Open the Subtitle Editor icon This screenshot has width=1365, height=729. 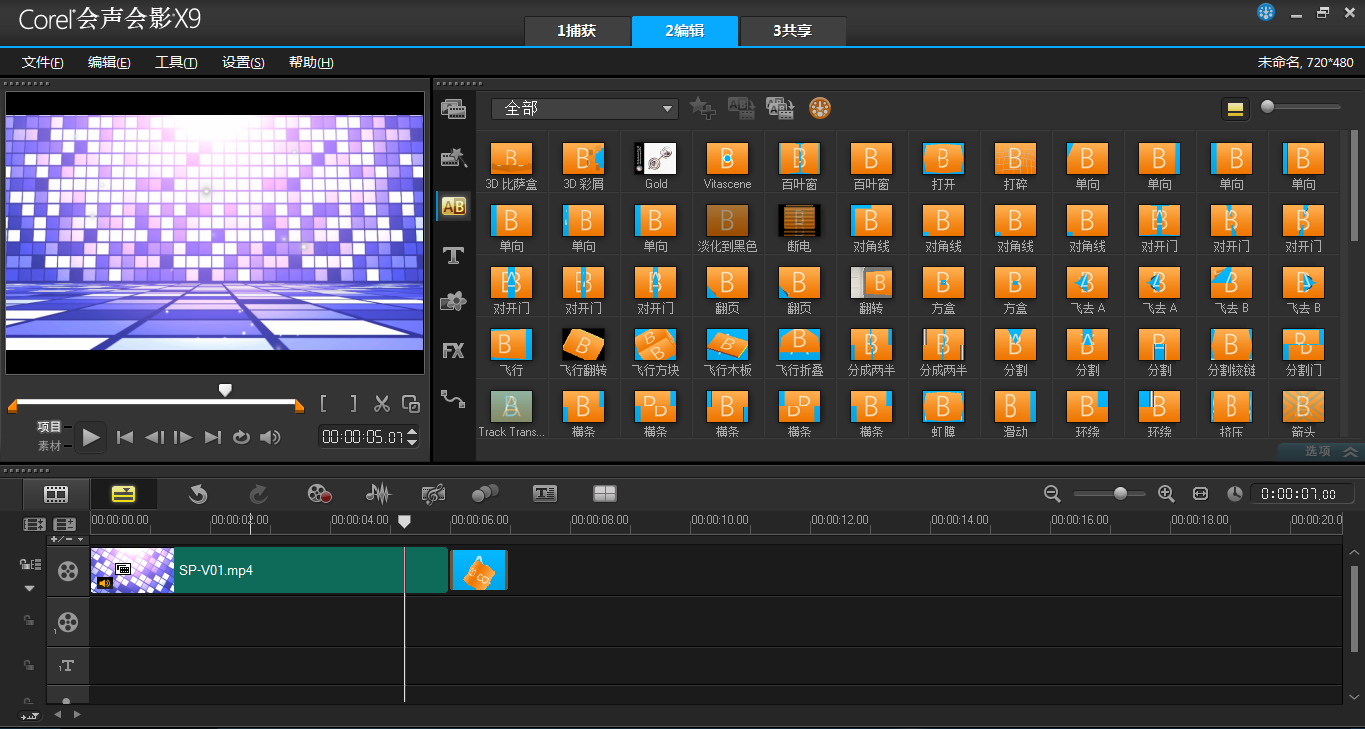545,493
